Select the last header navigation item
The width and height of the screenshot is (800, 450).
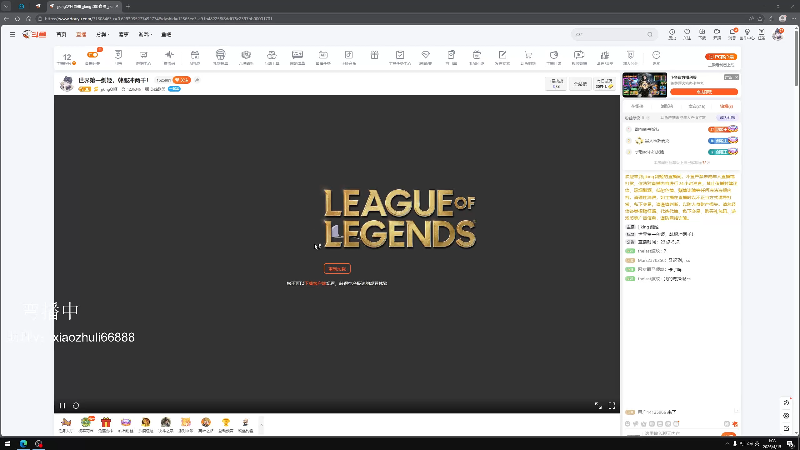166,34
